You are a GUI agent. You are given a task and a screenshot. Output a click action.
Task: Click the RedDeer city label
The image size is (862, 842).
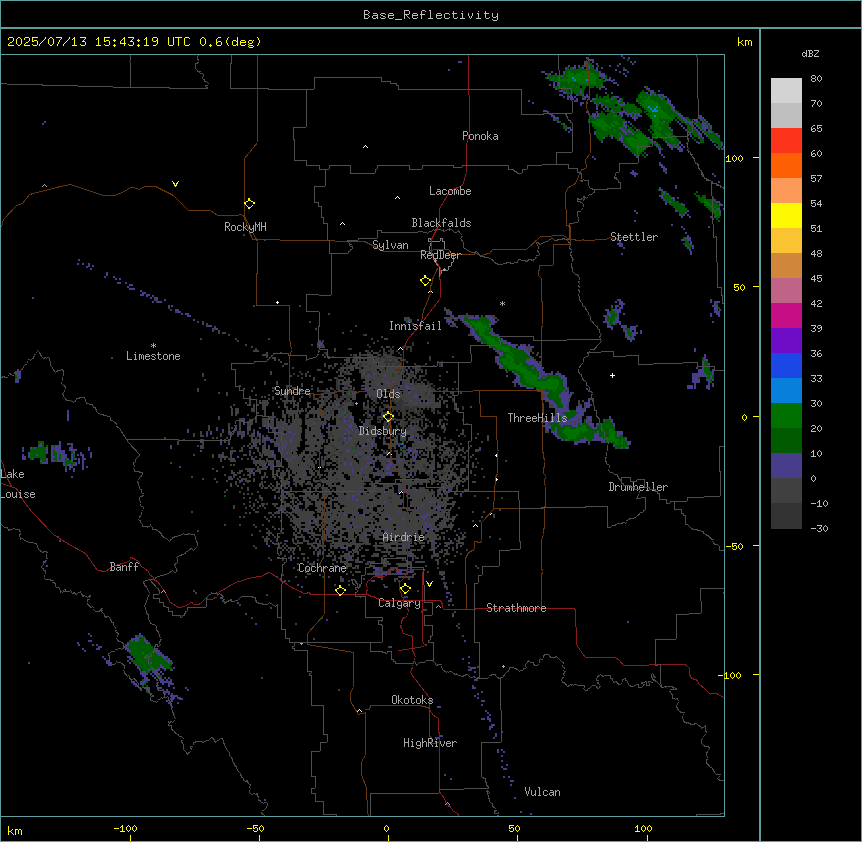(x=440, y=255)
